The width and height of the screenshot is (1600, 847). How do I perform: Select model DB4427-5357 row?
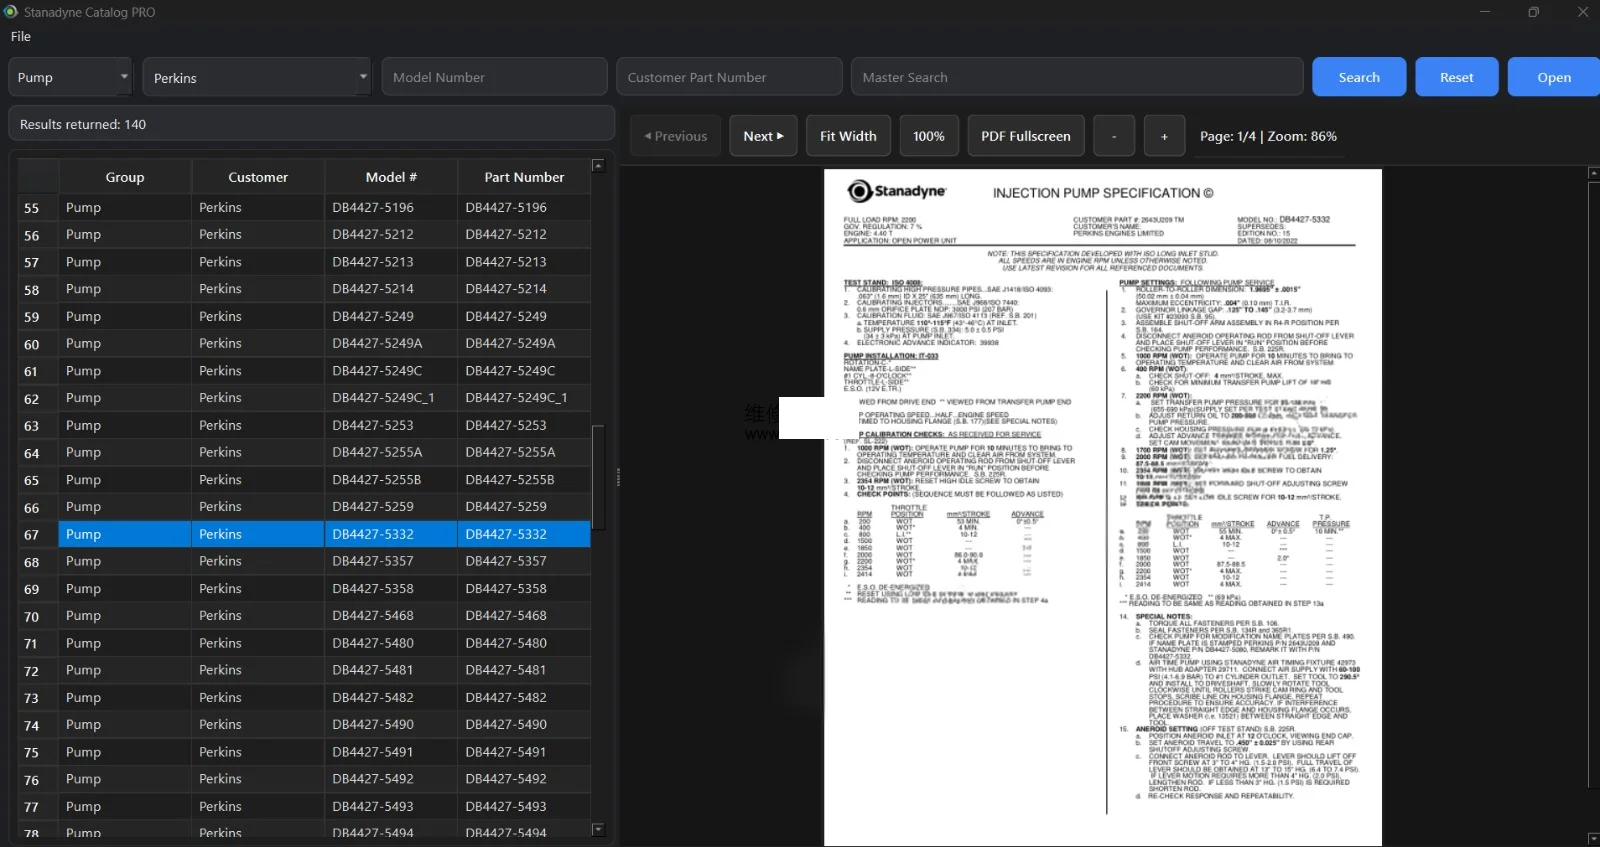pyautogui.click(x=391, y=562)
